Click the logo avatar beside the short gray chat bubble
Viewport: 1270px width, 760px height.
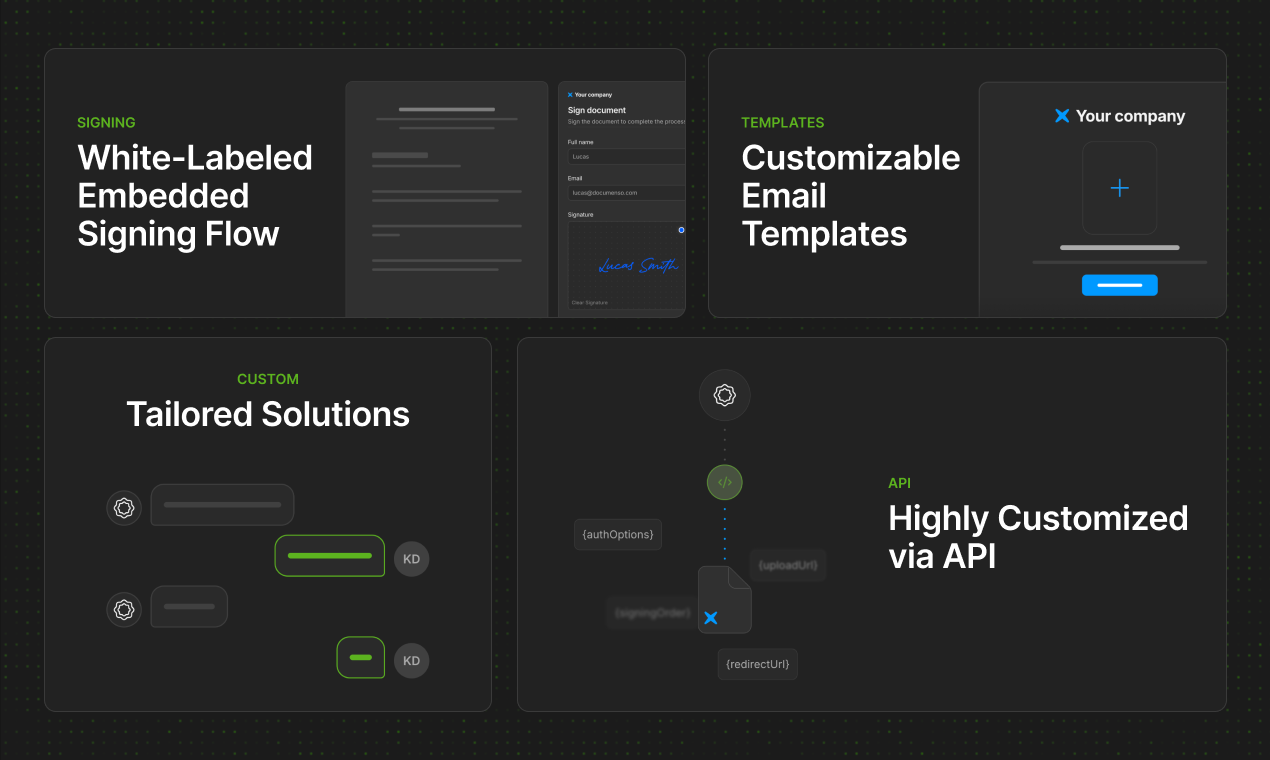pos(124,609)
